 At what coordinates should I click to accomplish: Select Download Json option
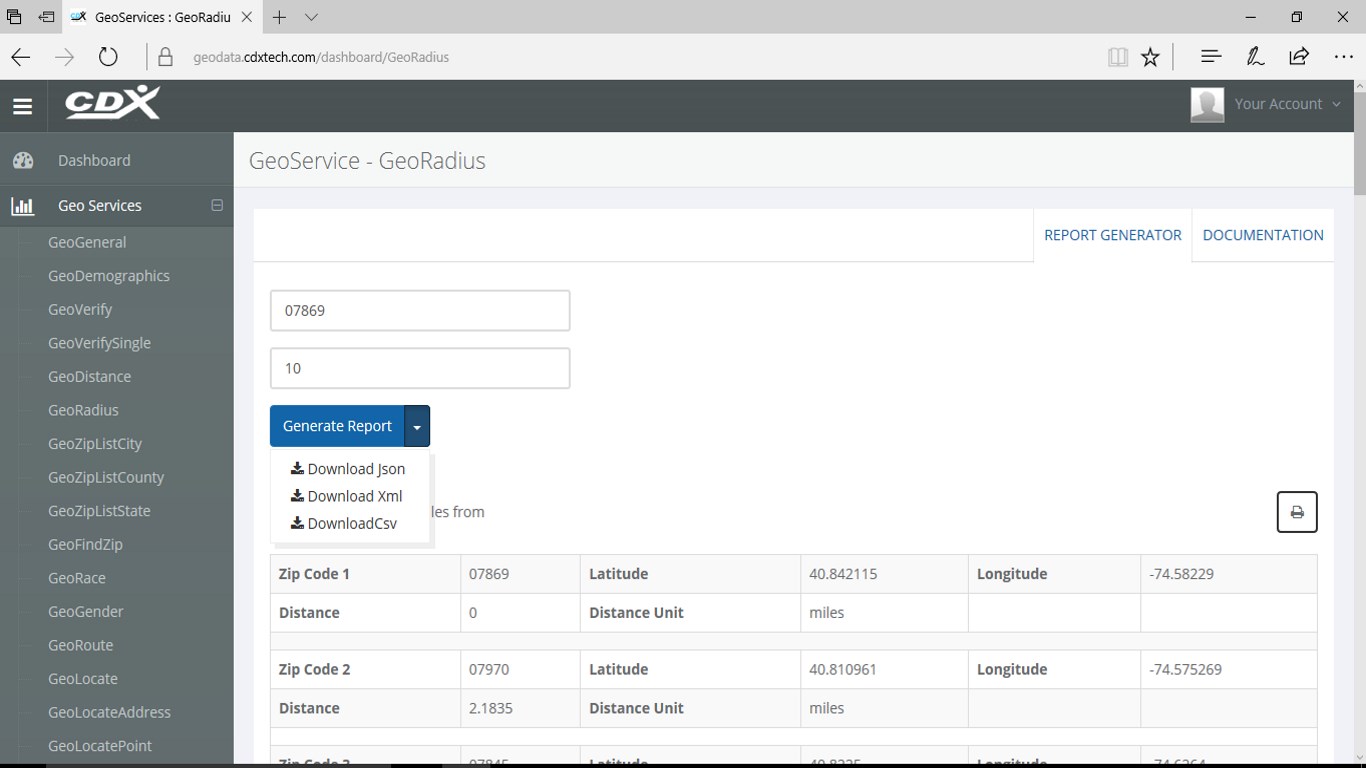[x=348, y=469]
